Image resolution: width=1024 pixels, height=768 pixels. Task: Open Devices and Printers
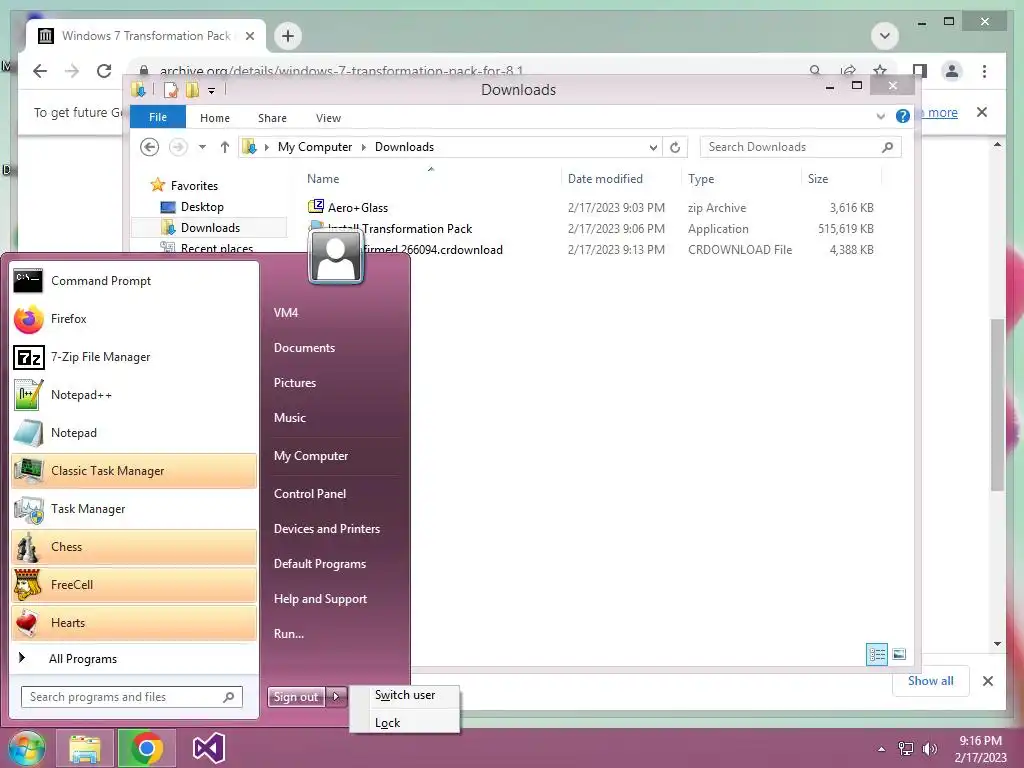point(327,529)
